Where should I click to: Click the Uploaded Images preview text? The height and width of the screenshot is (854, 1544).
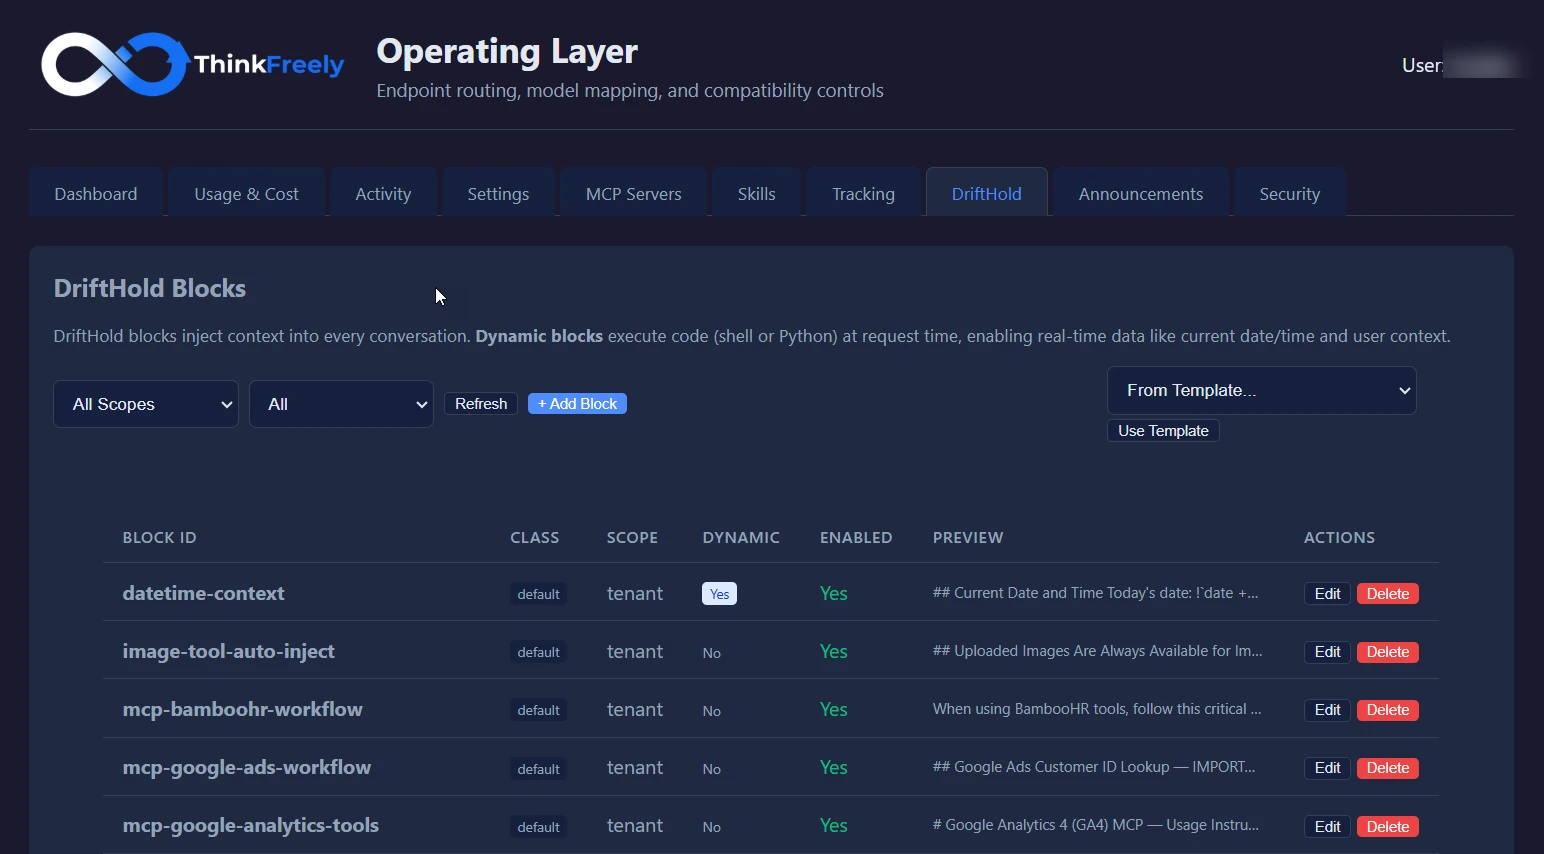pyautogui.click(x=1097, y=651)
